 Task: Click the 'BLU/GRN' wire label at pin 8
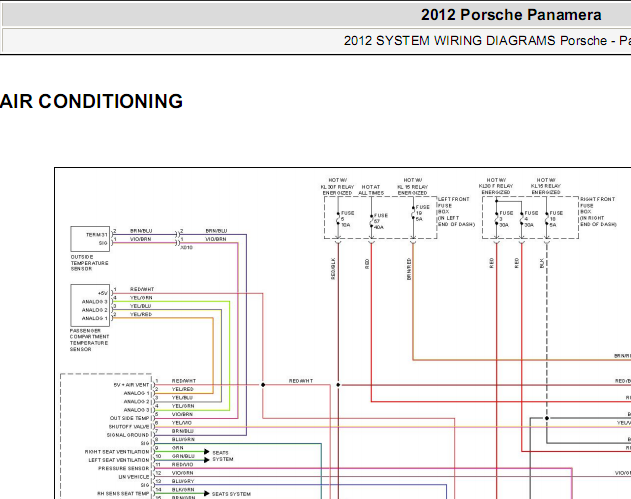[x=183, y=439]
